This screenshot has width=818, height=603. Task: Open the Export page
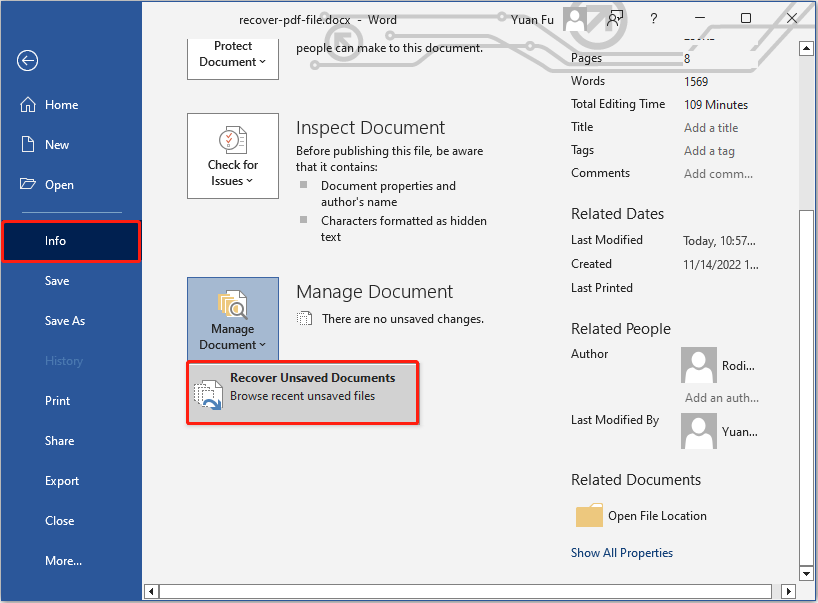tap(71, 481)
